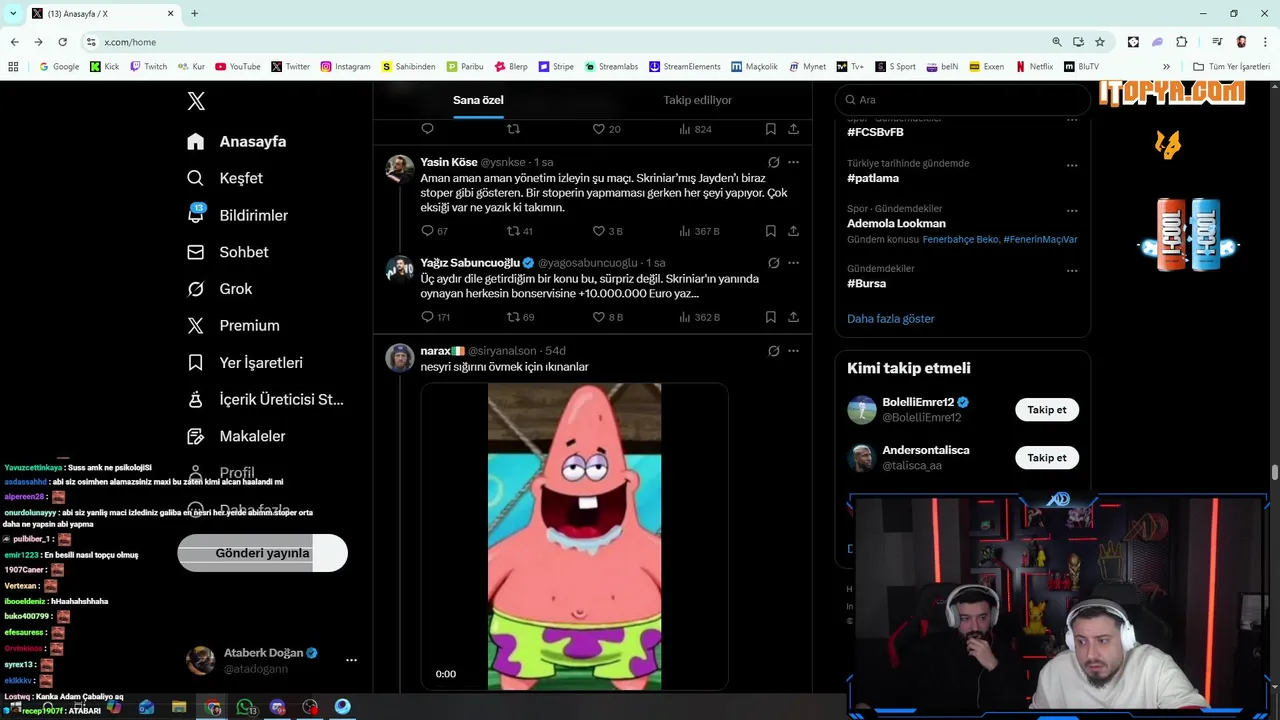
Task: Open more options for #patlama trend
Action: 1072,165
